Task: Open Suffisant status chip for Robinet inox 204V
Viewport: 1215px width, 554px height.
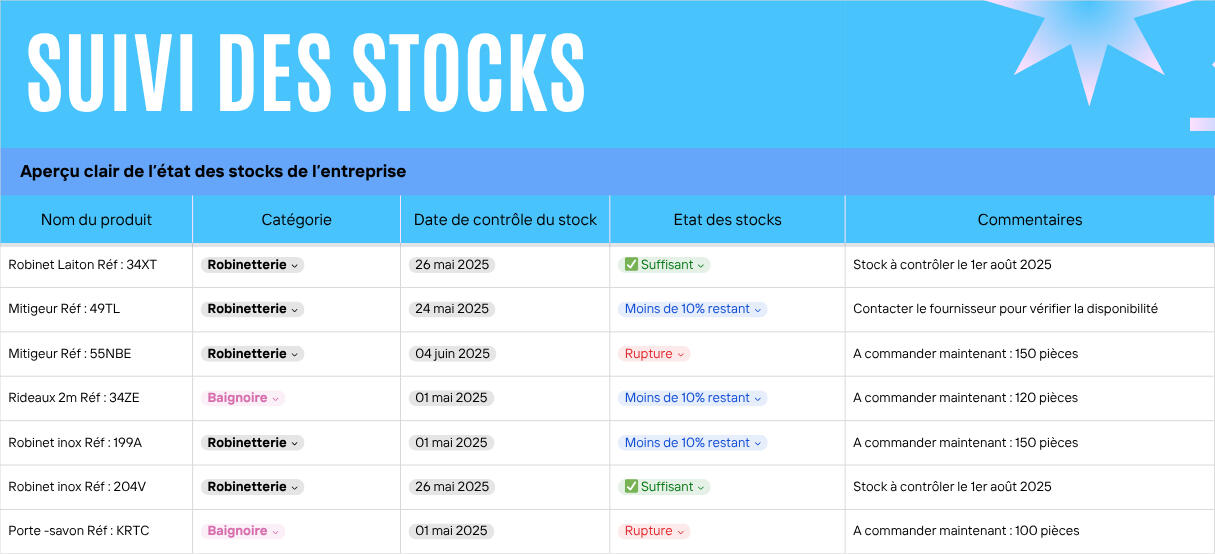Action: [x=664, y=487]
